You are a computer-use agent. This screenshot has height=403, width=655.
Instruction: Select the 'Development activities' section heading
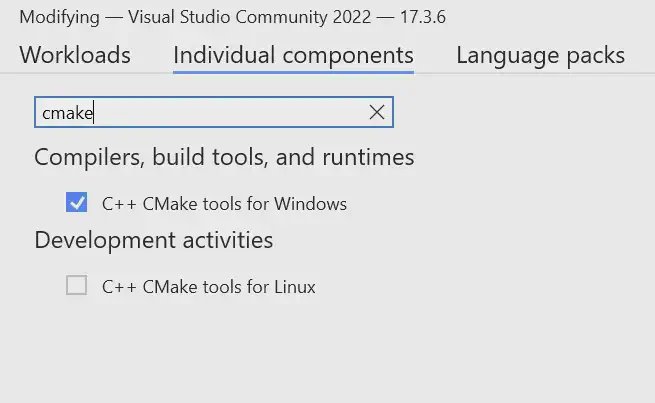pos(154,240)
